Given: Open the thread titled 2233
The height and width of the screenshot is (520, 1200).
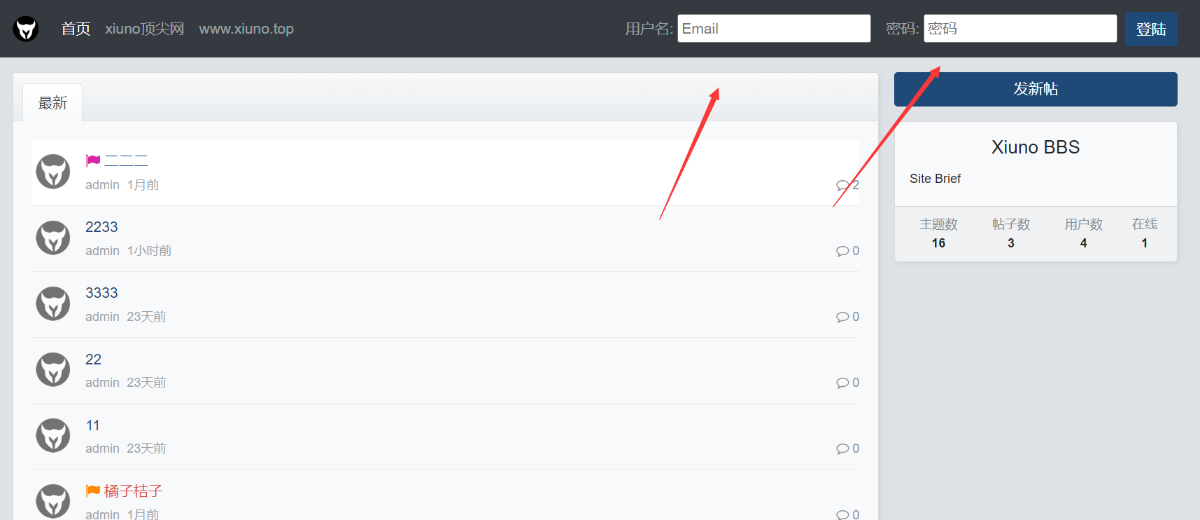Looking at the screenshot, I should [102, 227].
